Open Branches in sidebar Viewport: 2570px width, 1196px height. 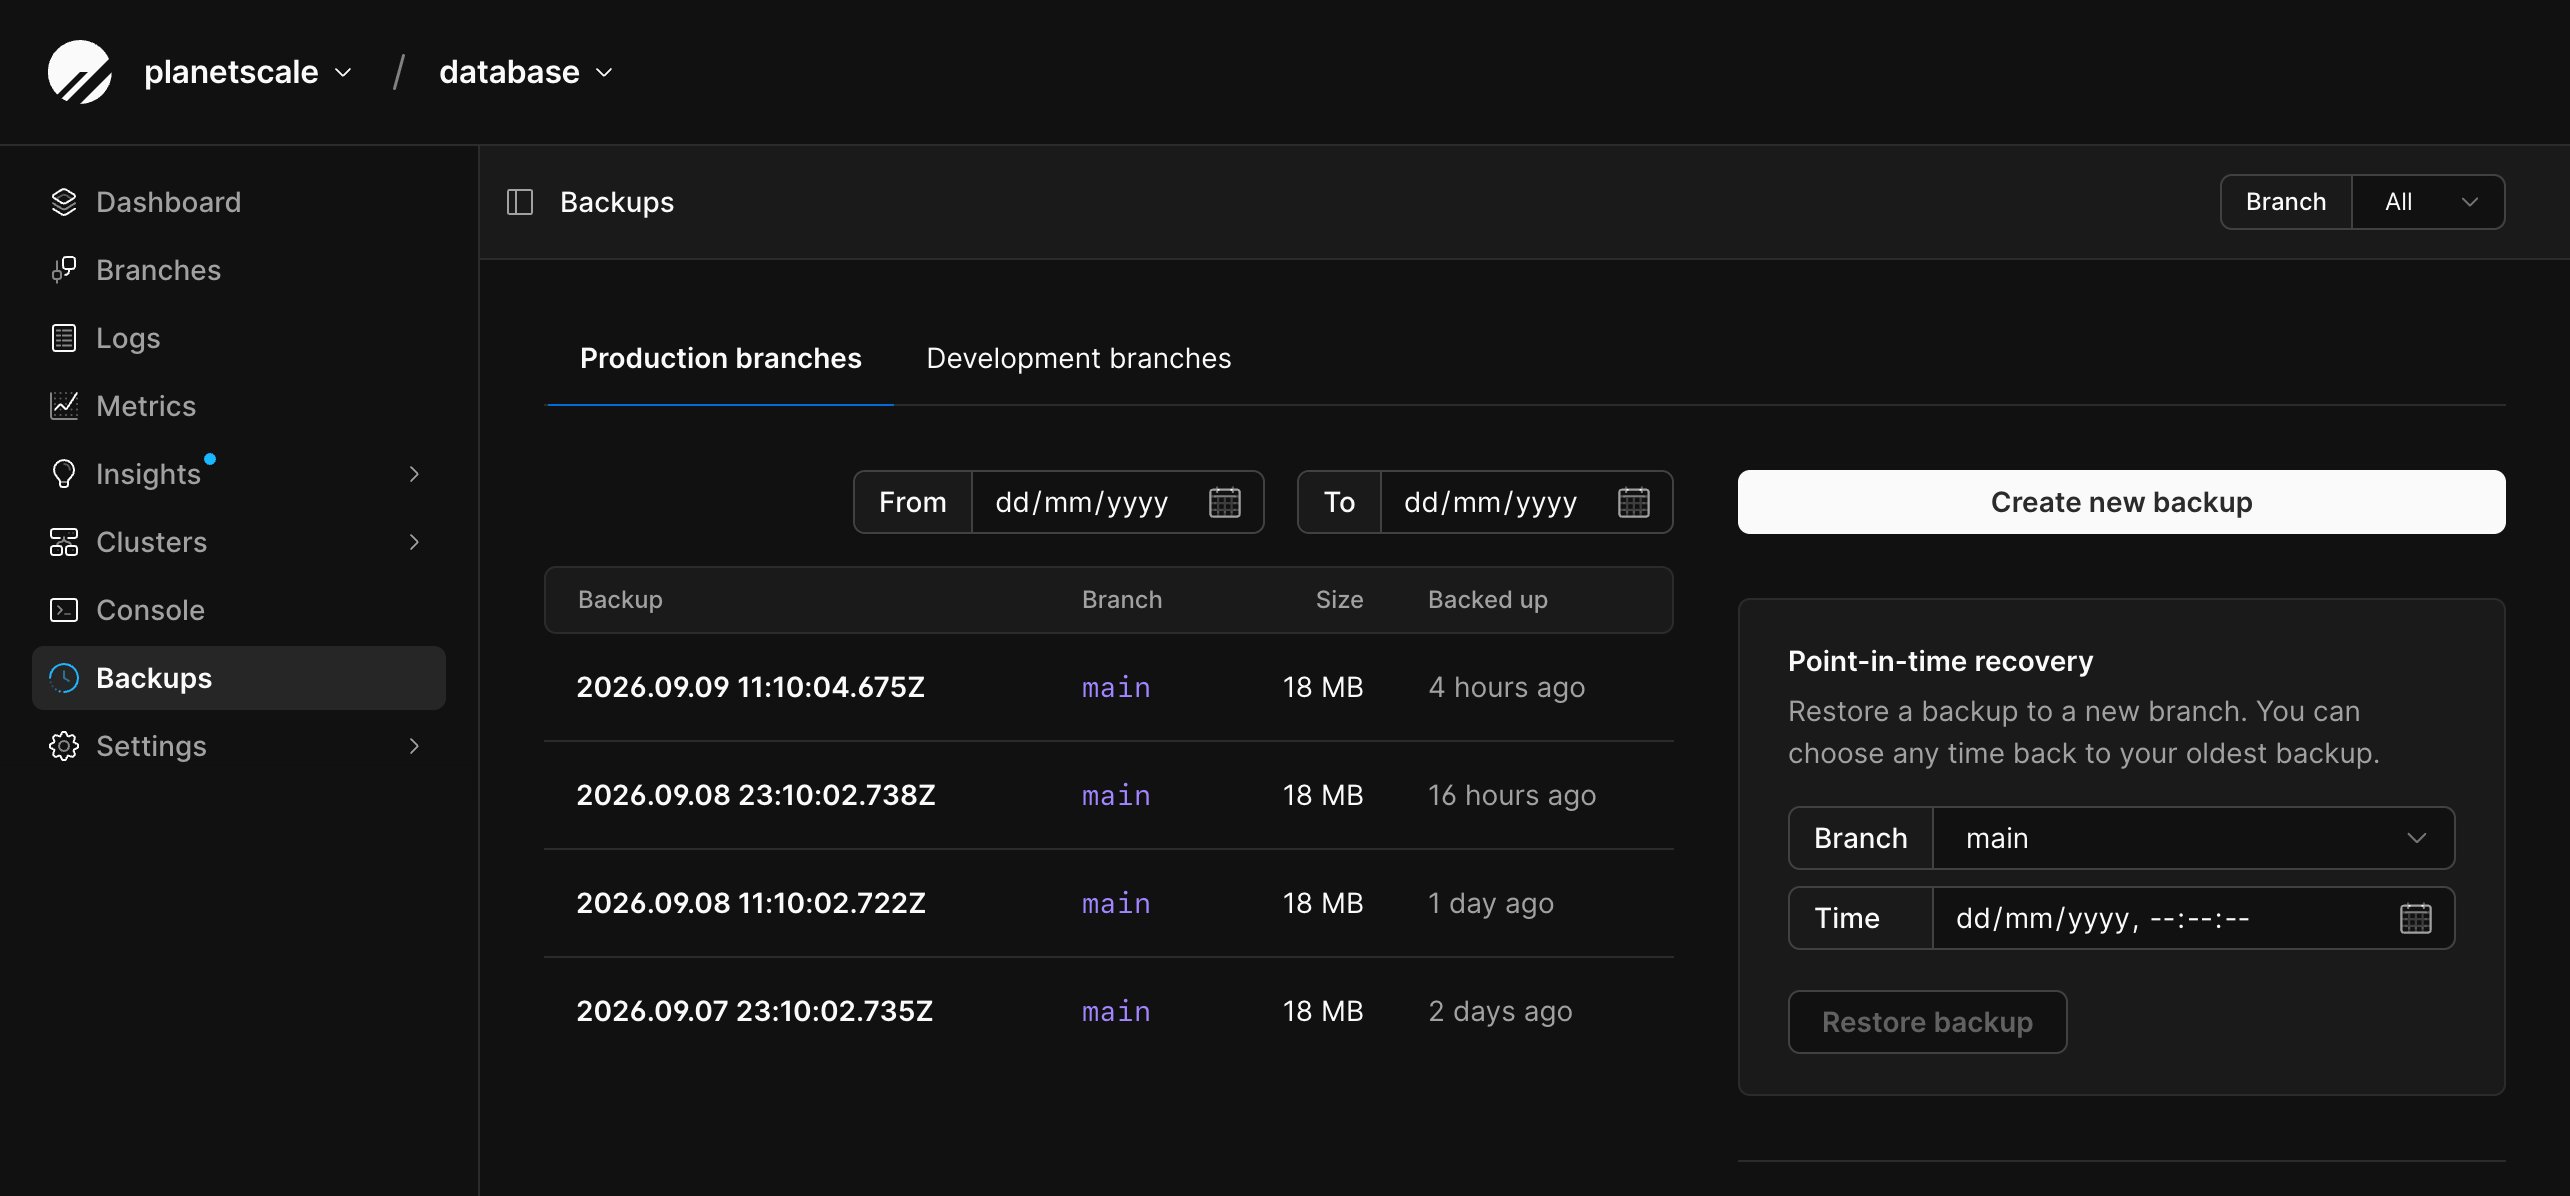coord(239,270)
